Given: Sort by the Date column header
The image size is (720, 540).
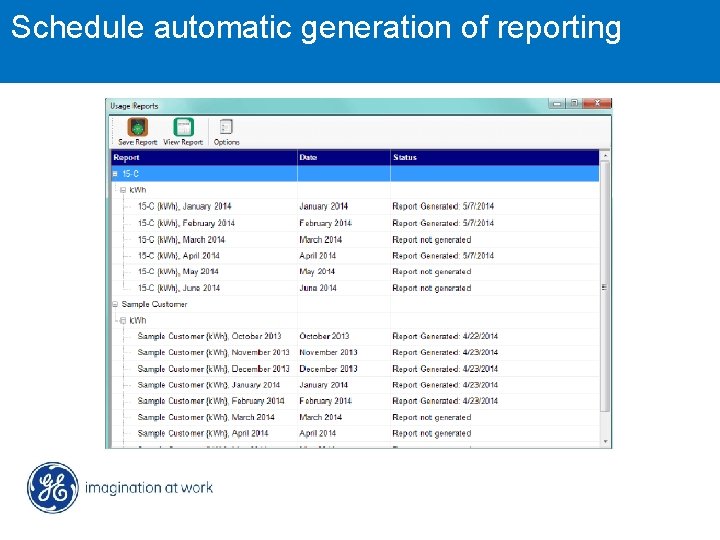Looking at the screenshot, I should [344, 158].
